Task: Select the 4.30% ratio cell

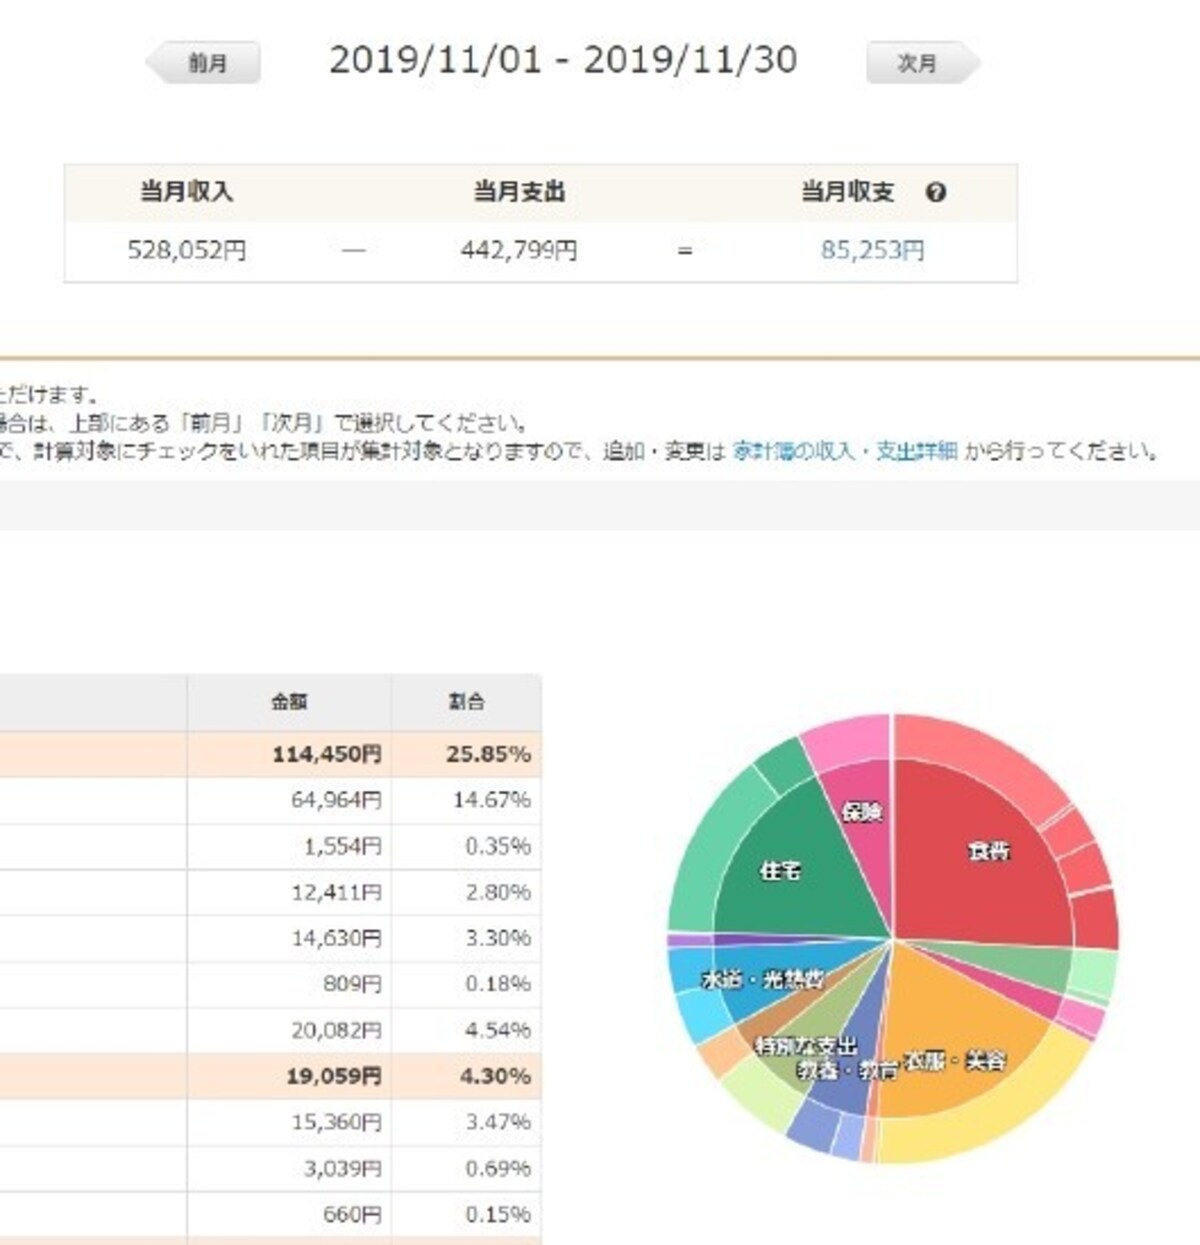Action: pos(466,1076)
